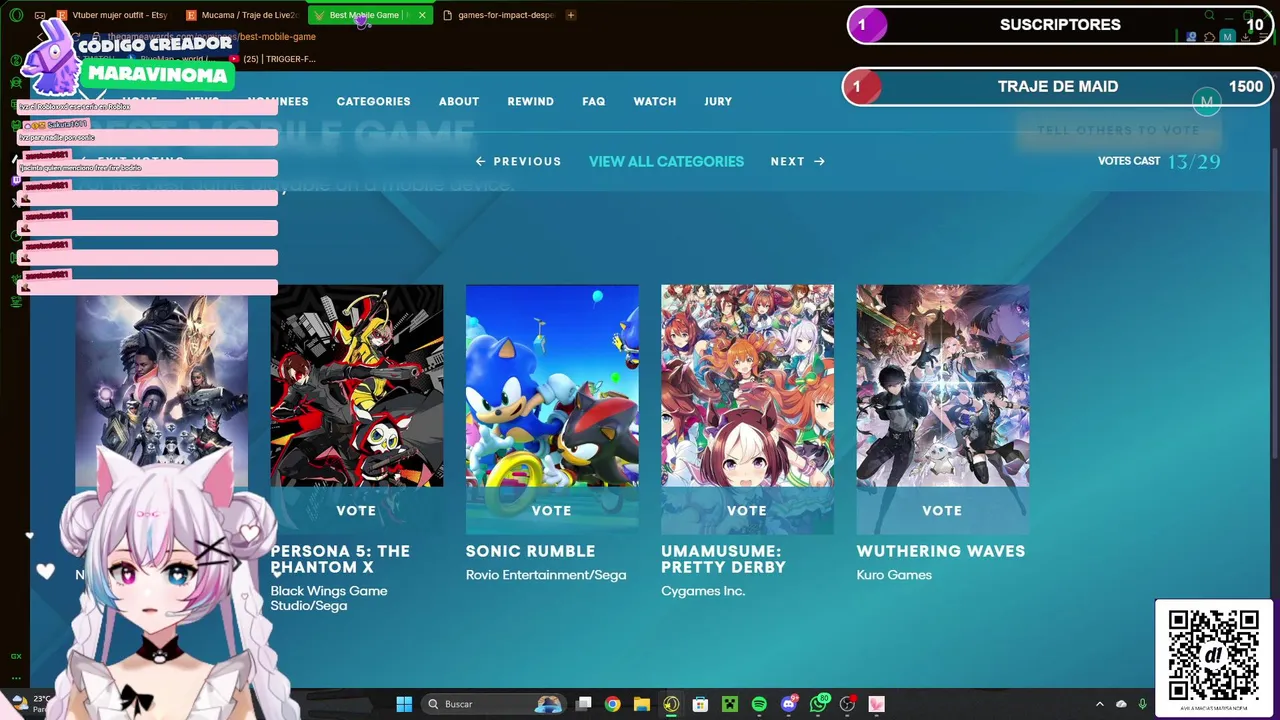Go to NEXT category
The image size is (1280, 720).
click(x=797, y=161)
